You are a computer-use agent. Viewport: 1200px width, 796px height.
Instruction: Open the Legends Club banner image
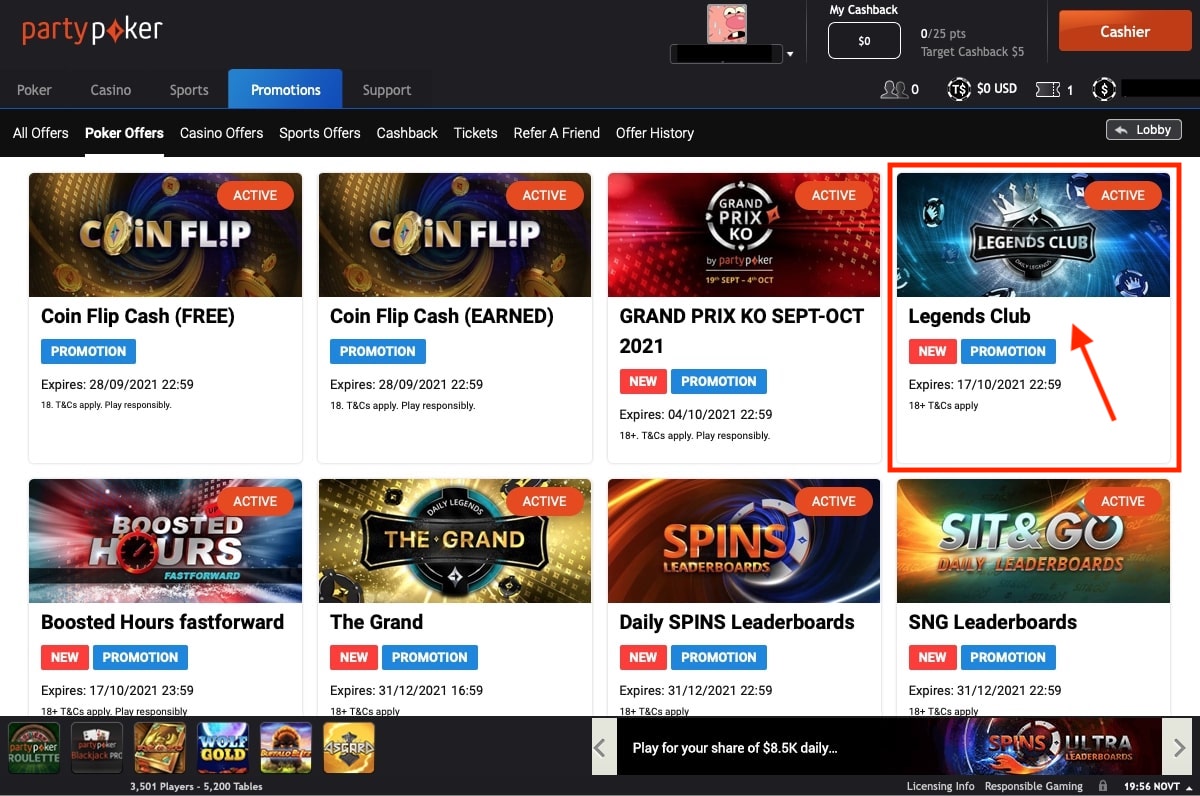tap(1033, 235)
